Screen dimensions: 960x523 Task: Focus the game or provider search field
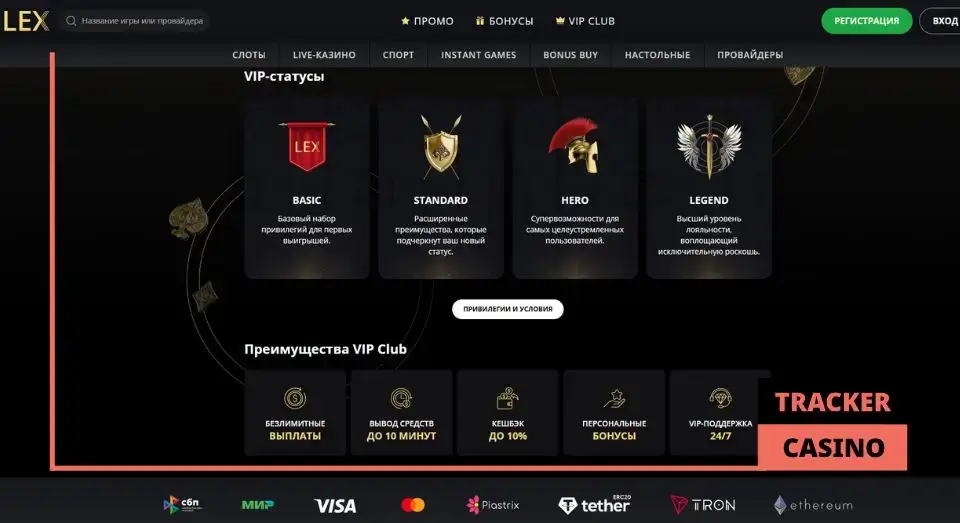point(135,21)
